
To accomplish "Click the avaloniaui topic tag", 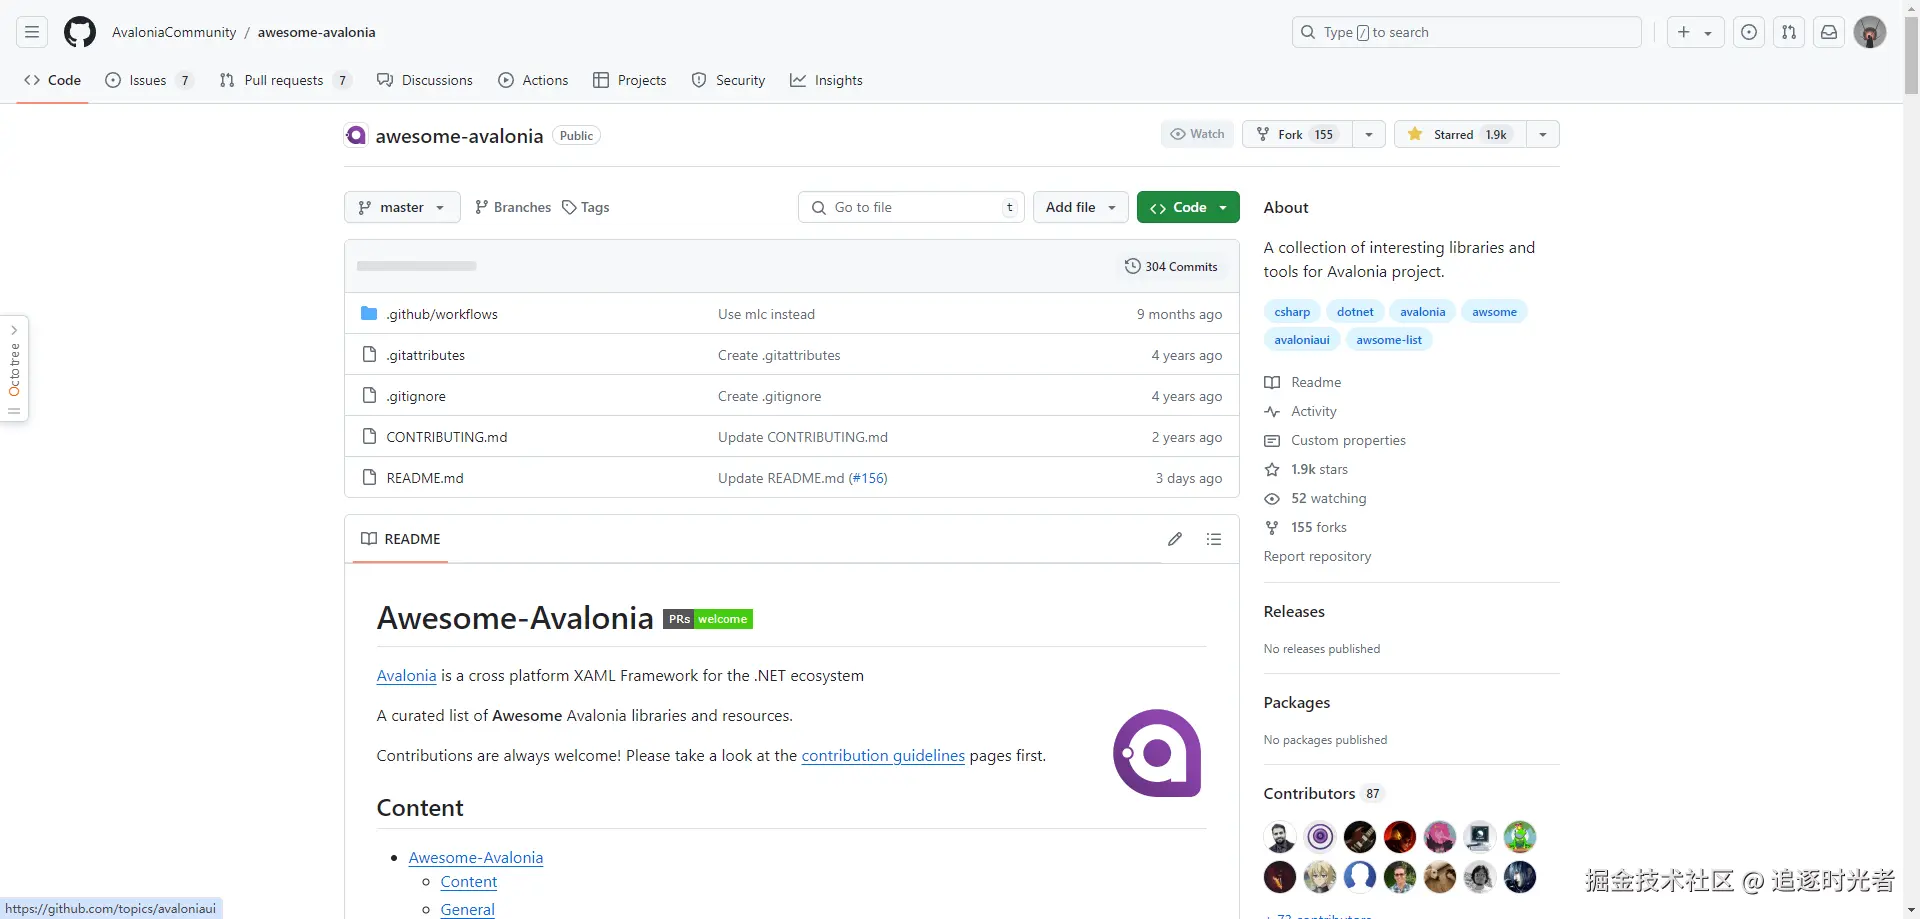I will tap(1302, 340).
